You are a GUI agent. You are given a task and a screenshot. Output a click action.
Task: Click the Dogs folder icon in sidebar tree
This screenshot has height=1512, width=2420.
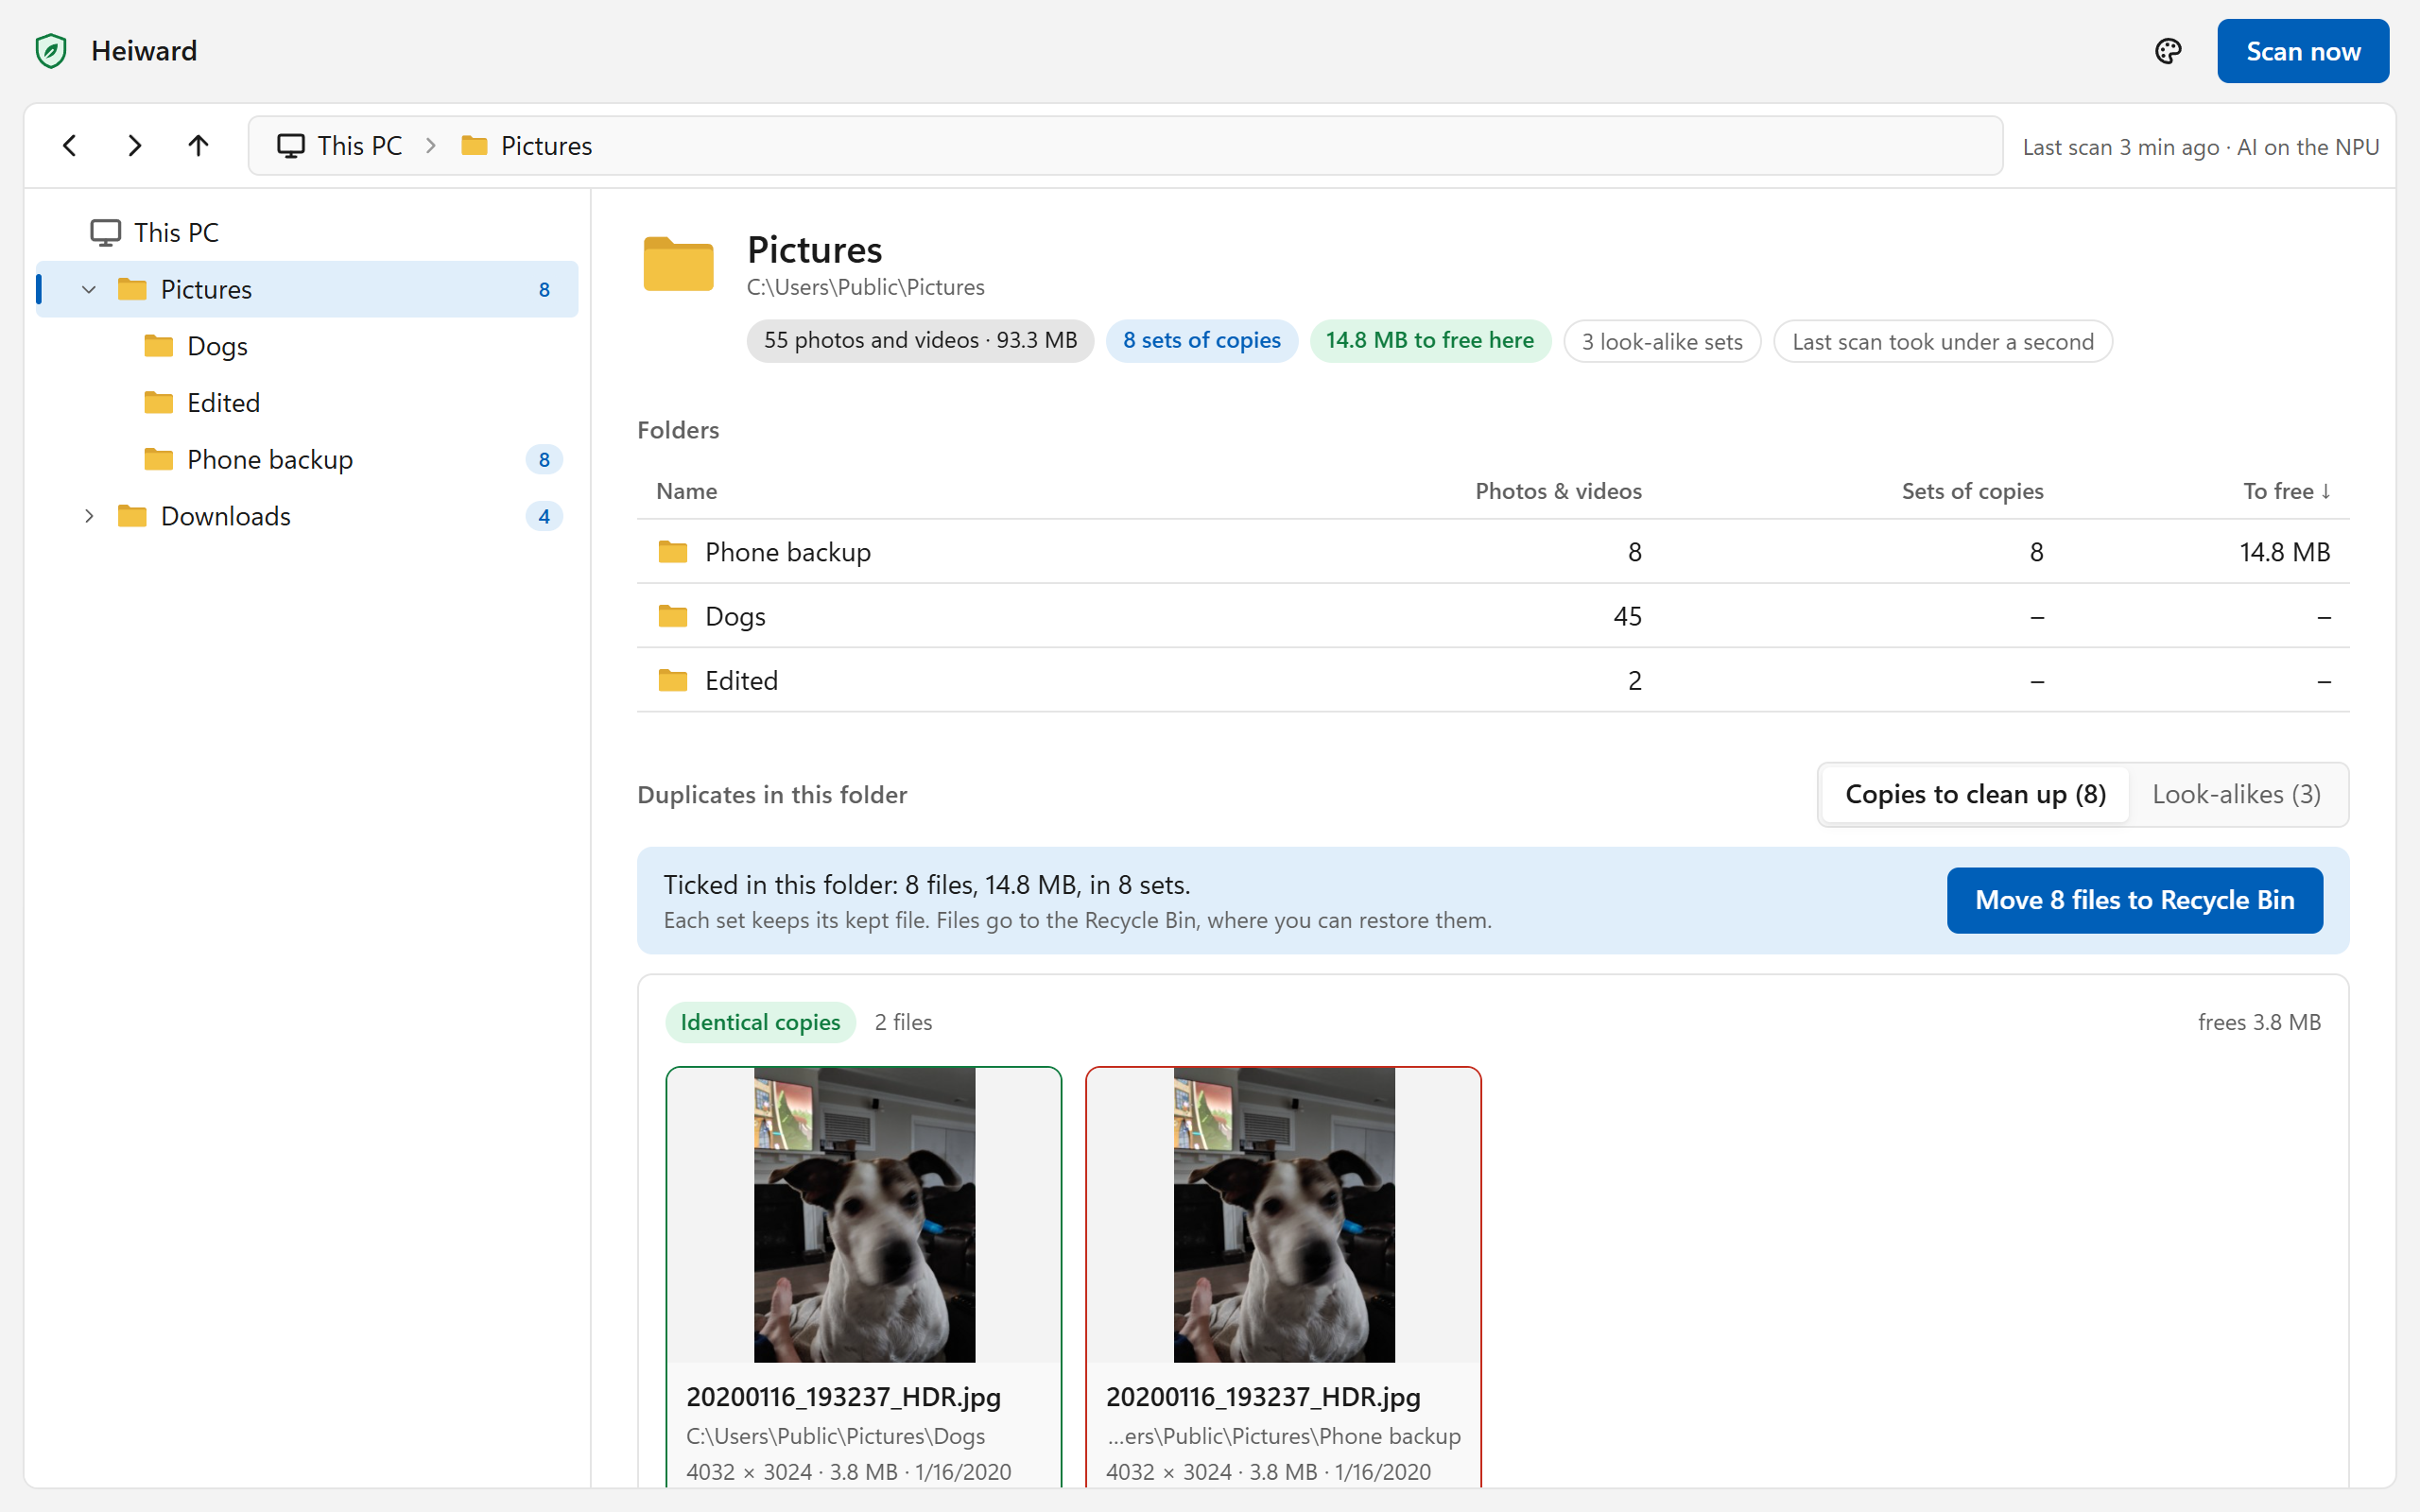158,346
